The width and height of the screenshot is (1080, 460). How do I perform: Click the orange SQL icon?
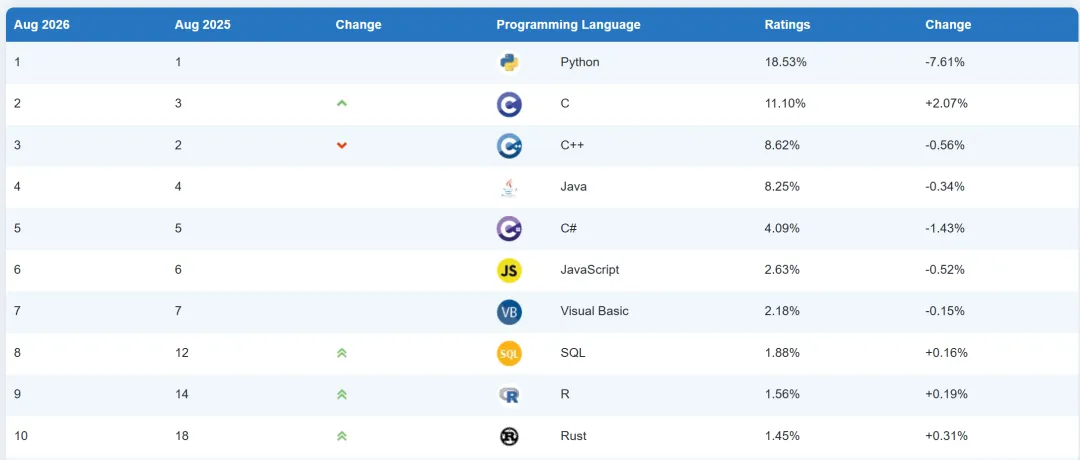coord(509,353)
